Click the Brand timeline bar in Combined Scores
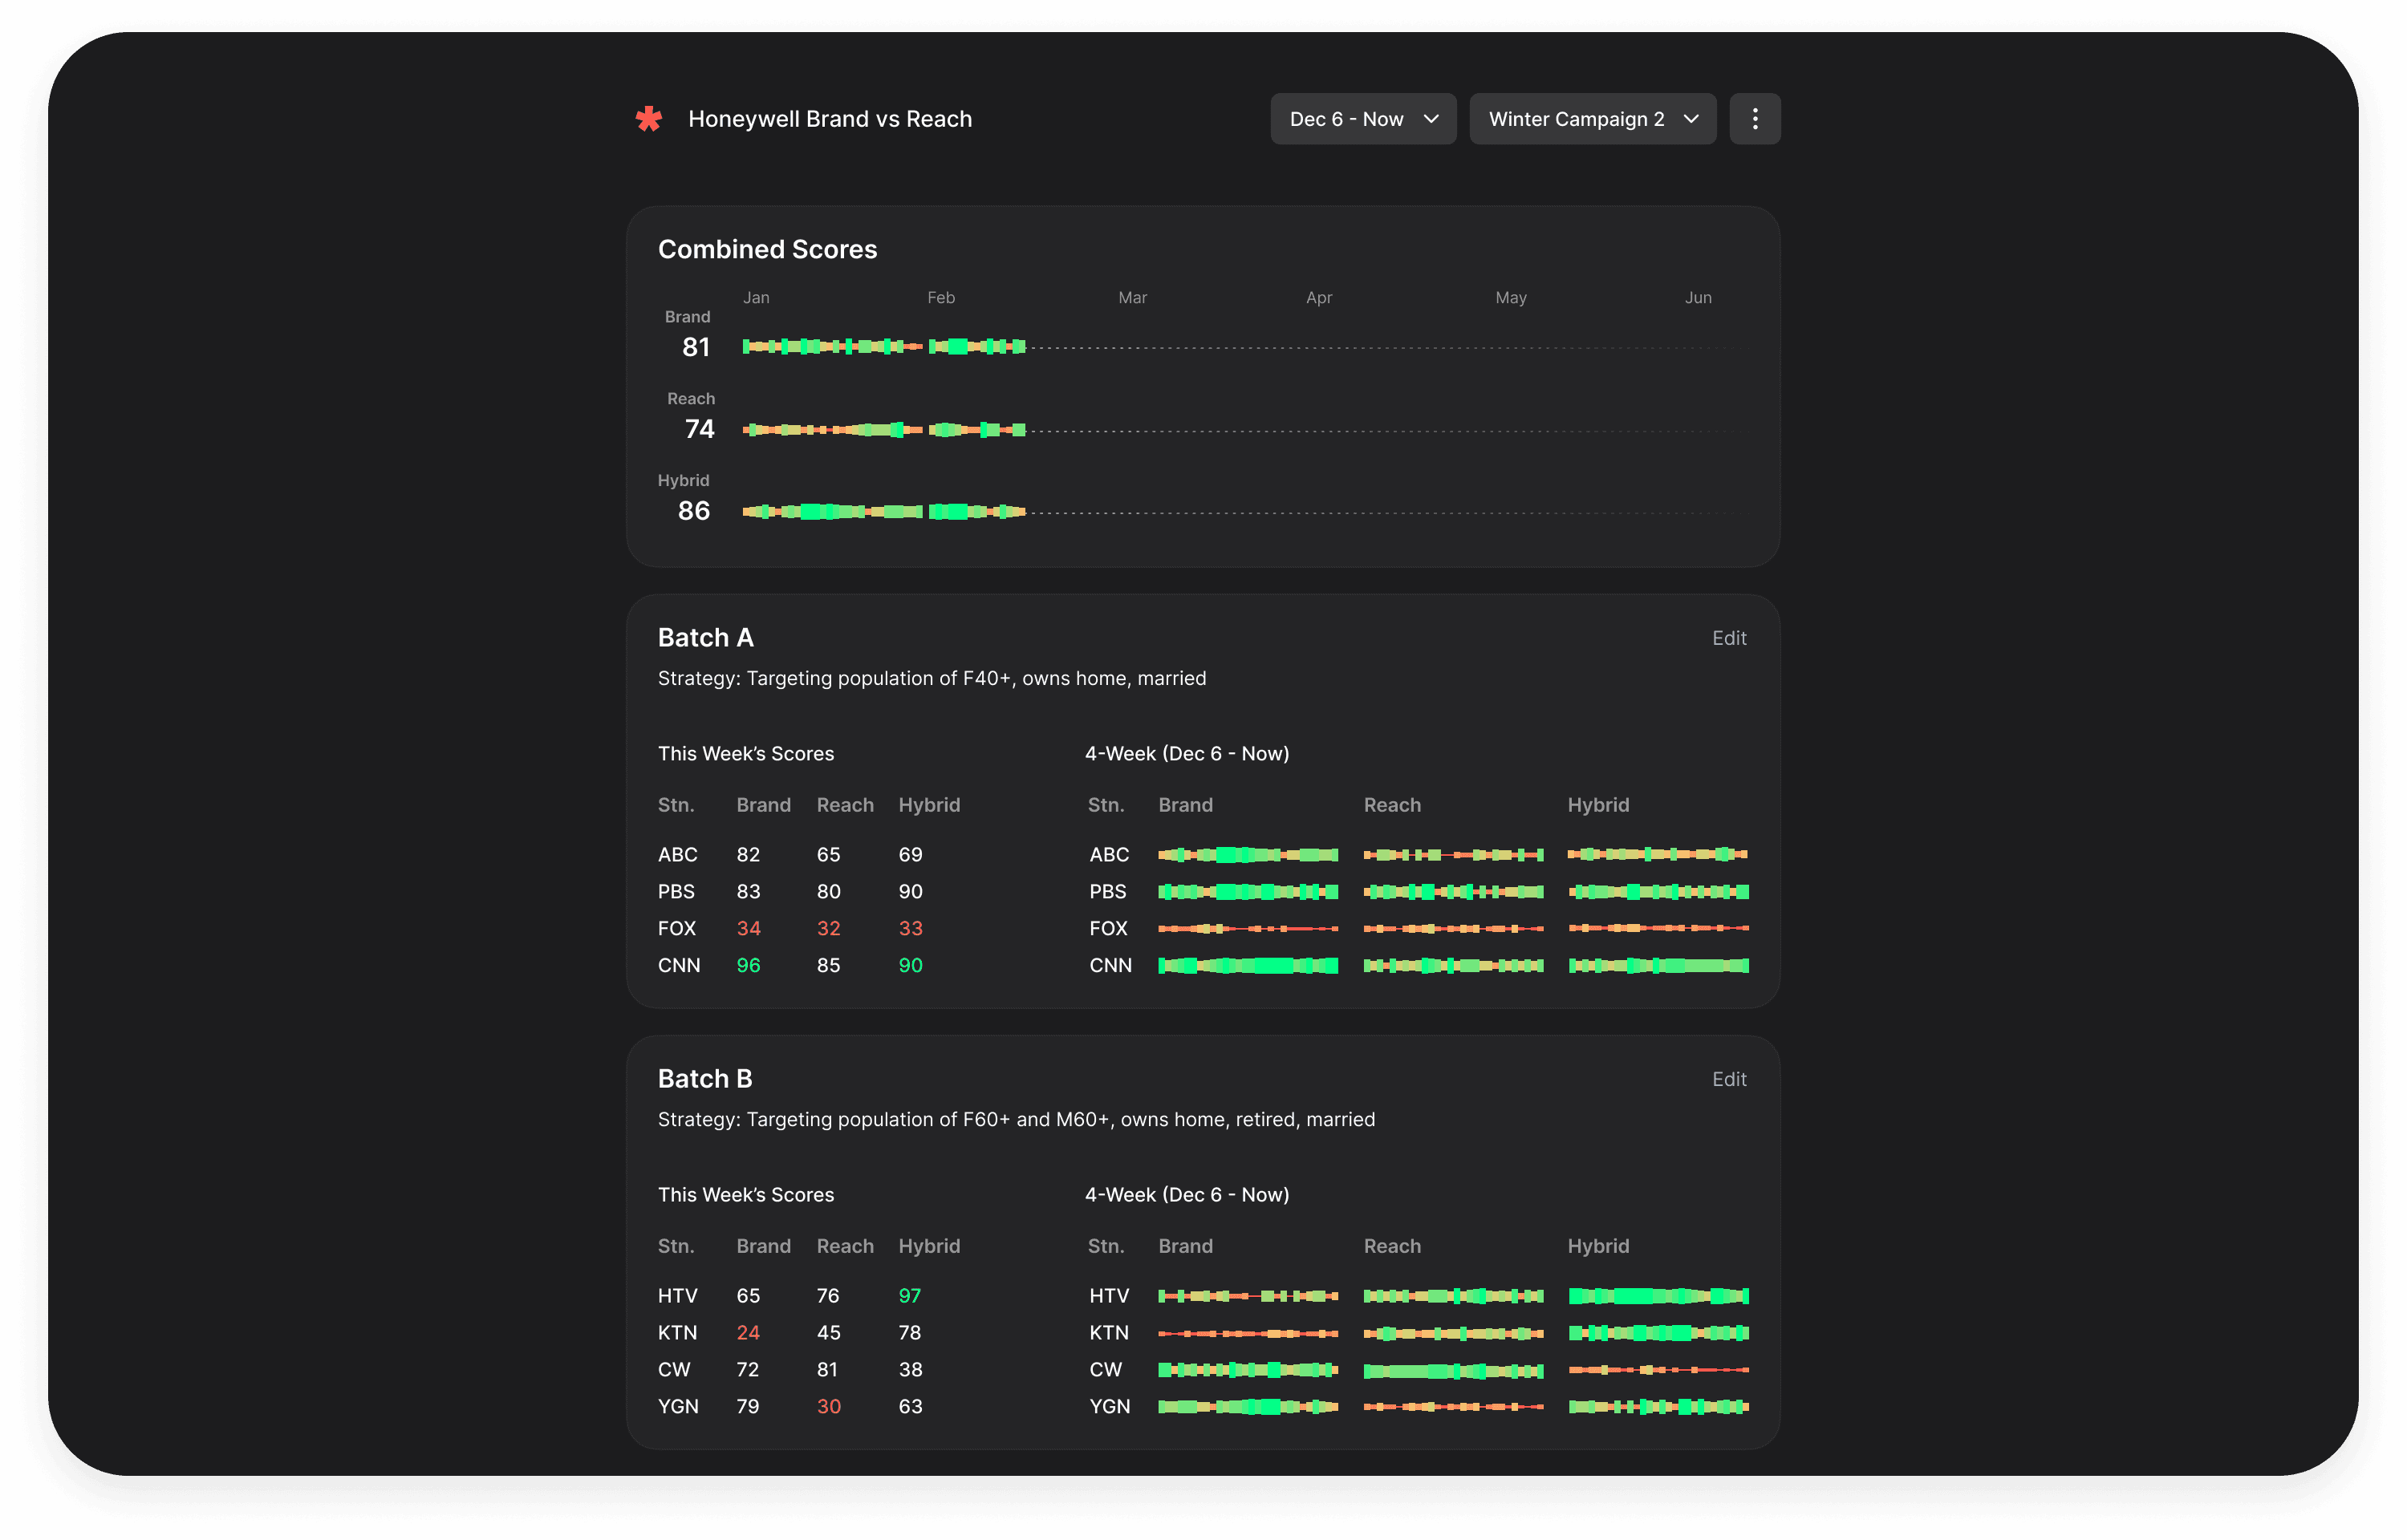This screenshot has height=1540, width=2407. [x=883, y=347]
